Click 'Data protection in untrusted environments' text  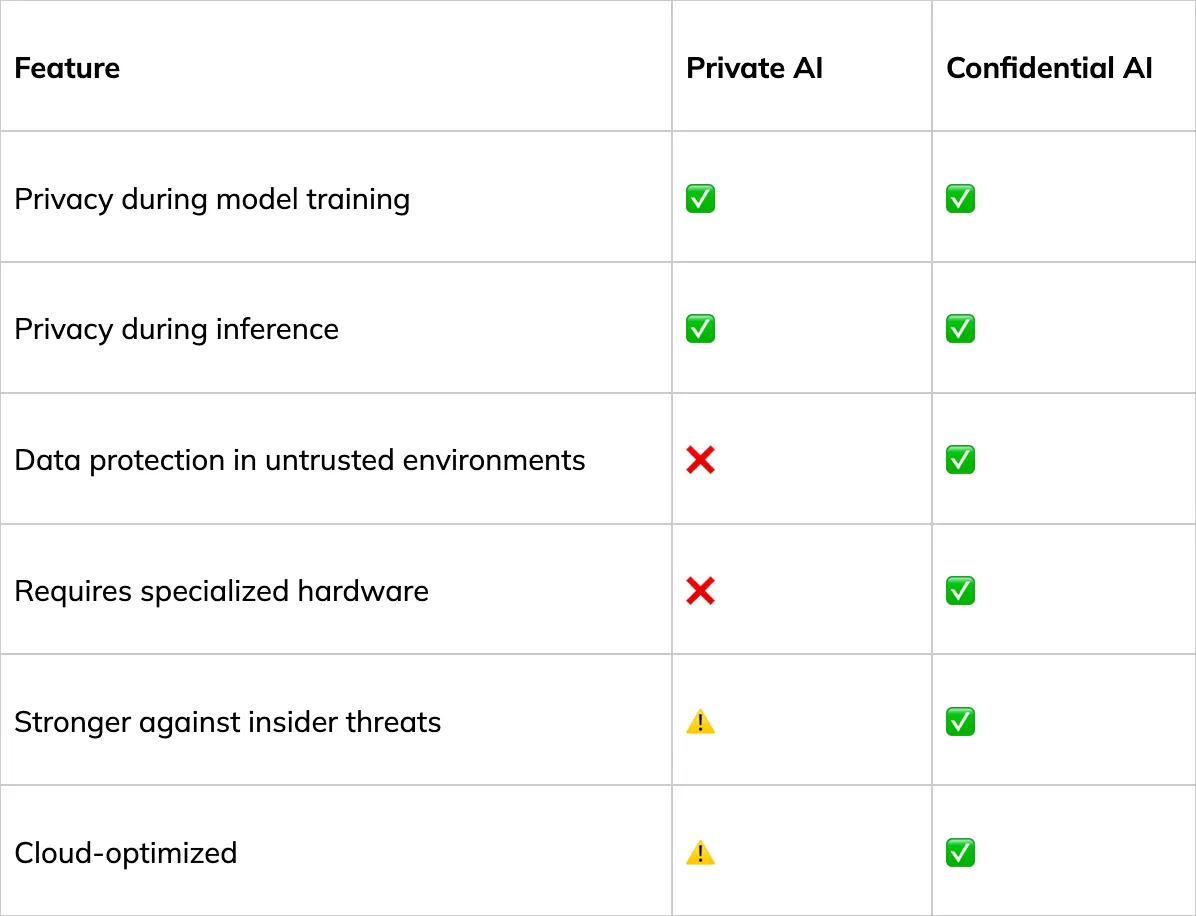click(x=300, y=461)
